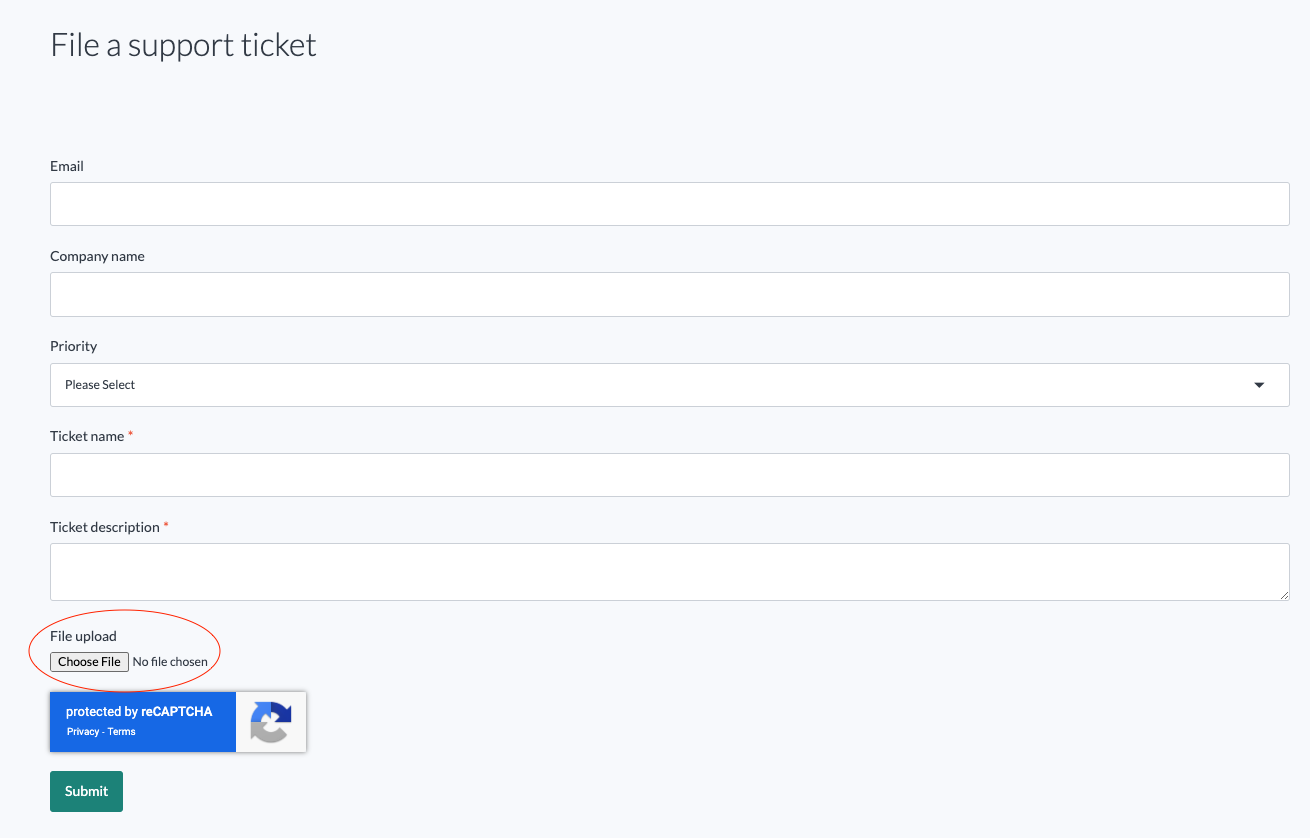Image resolution: width=1310 pixels, height=838 pixels.
Task: Click inside the Ticket description textarea
Action: coord(670,571)
